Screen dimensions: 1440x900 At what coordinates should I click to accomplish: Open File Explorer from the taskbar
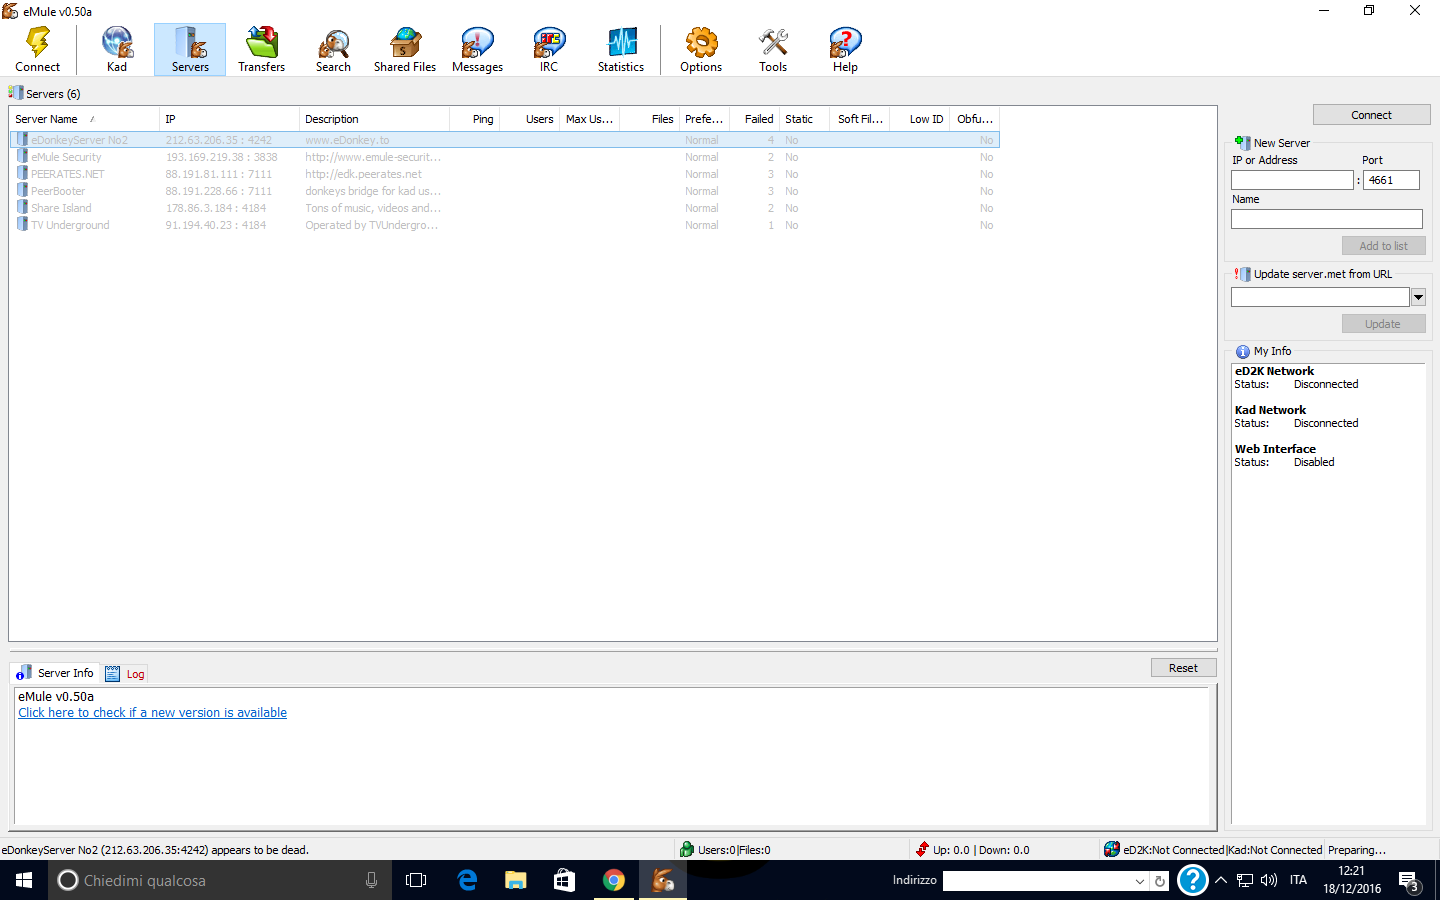point(515,880)
